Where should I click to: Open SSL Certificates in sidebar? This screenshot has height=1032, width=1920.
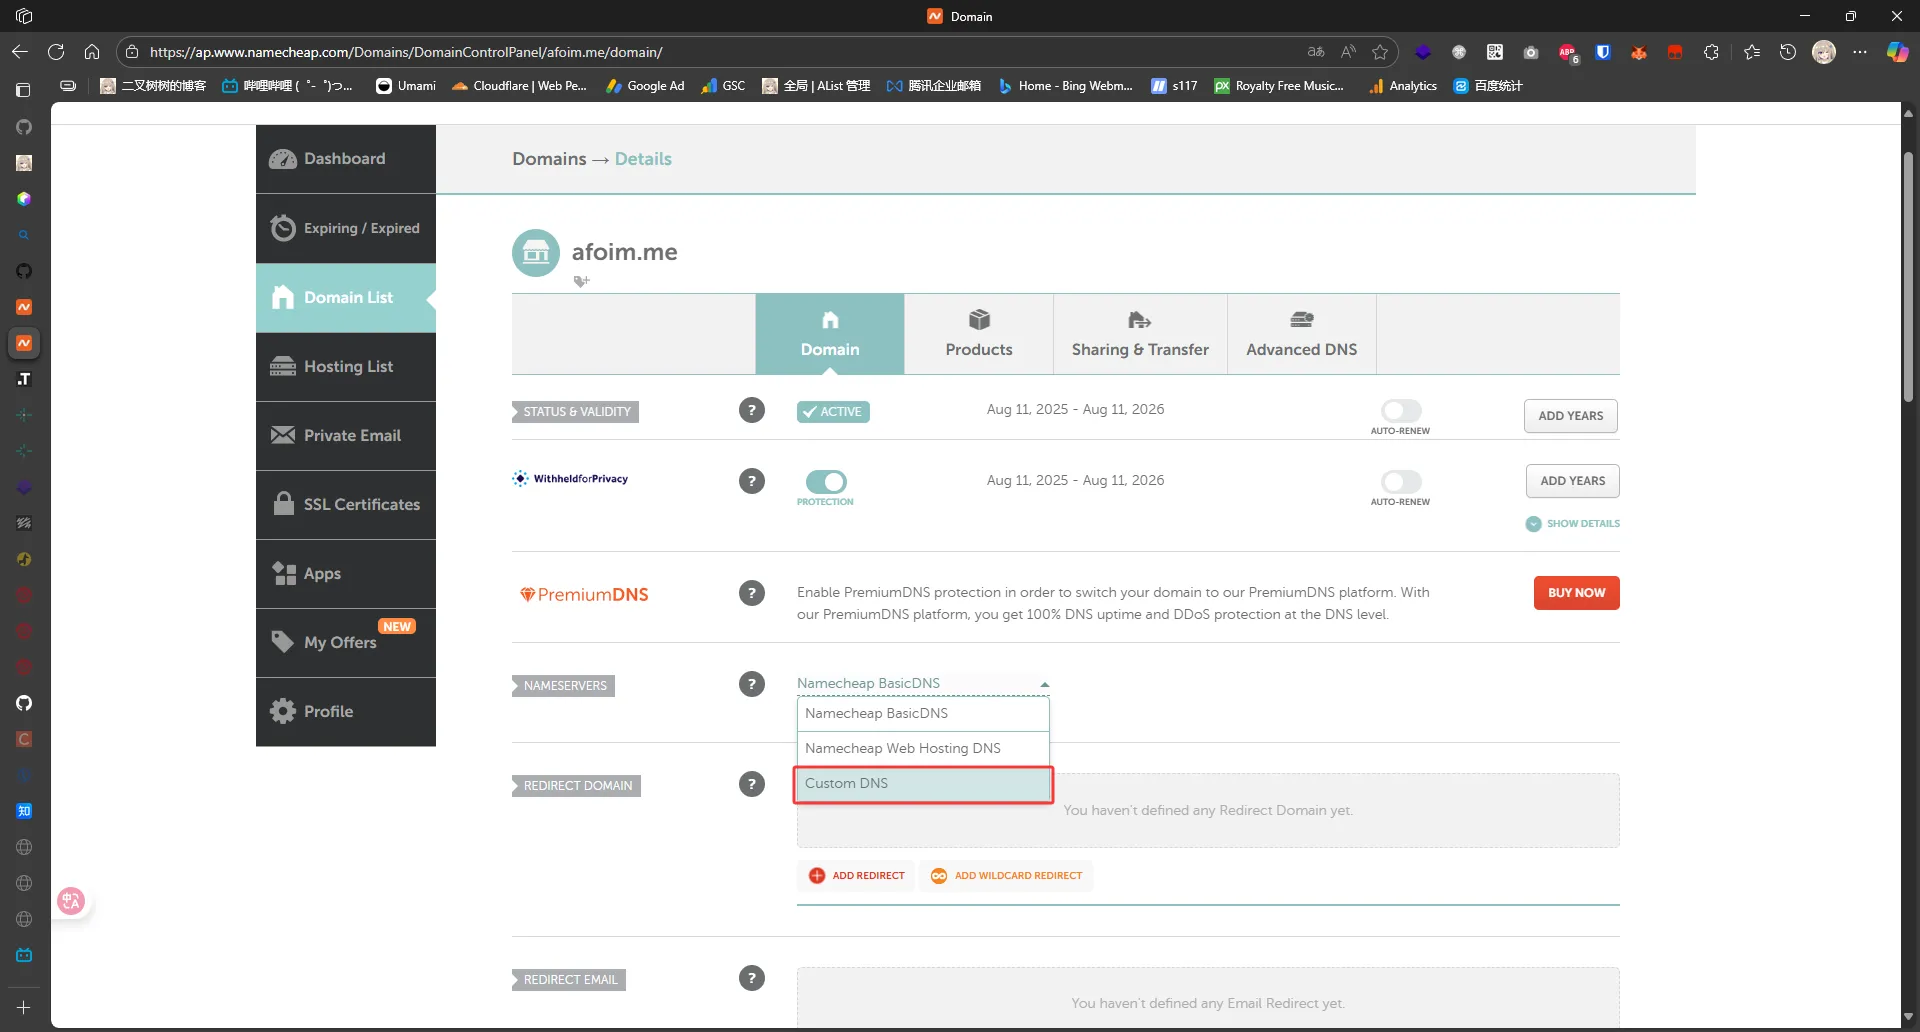tap(346, 505)
